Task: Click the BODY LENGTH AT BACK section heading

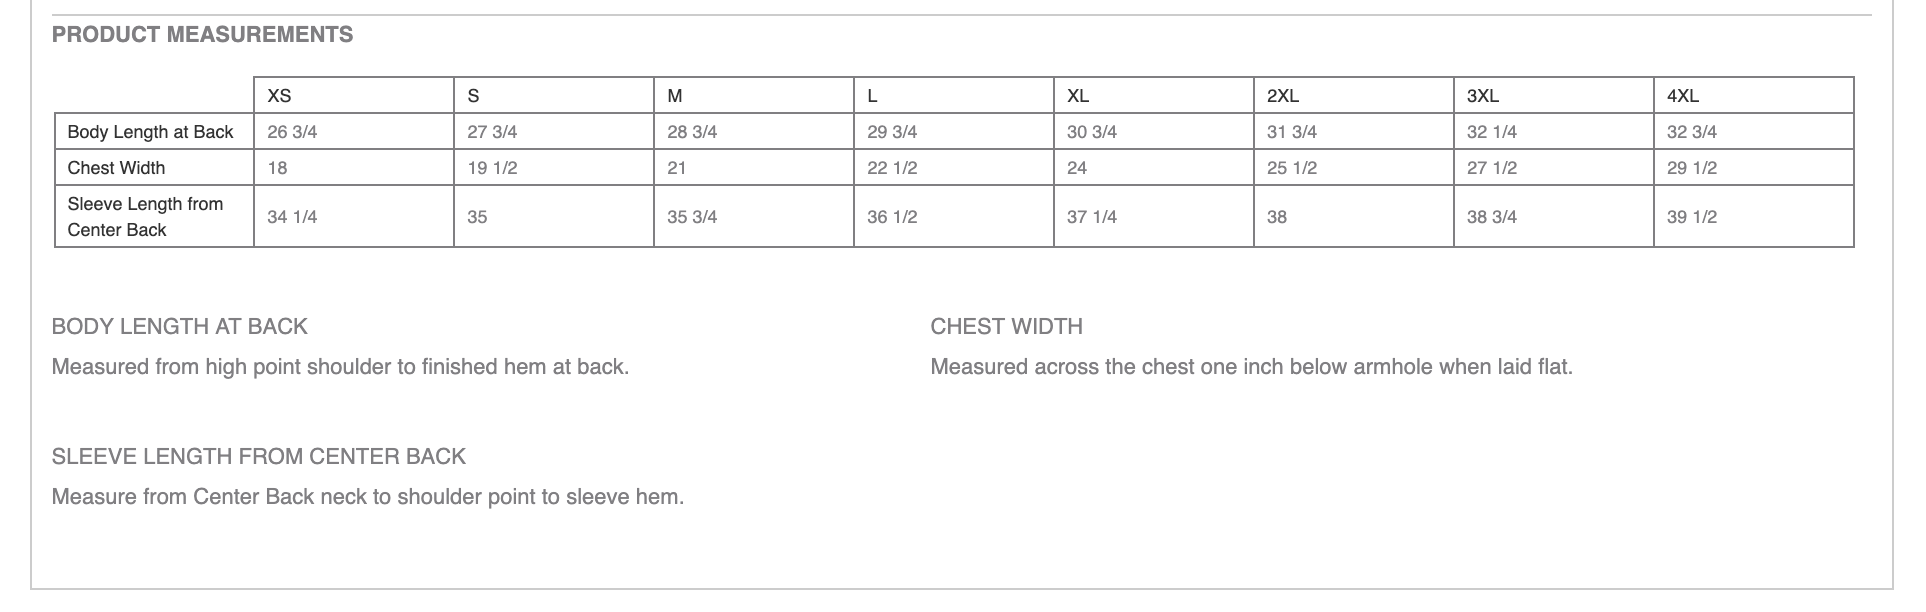Action: [x=180, y=327]
